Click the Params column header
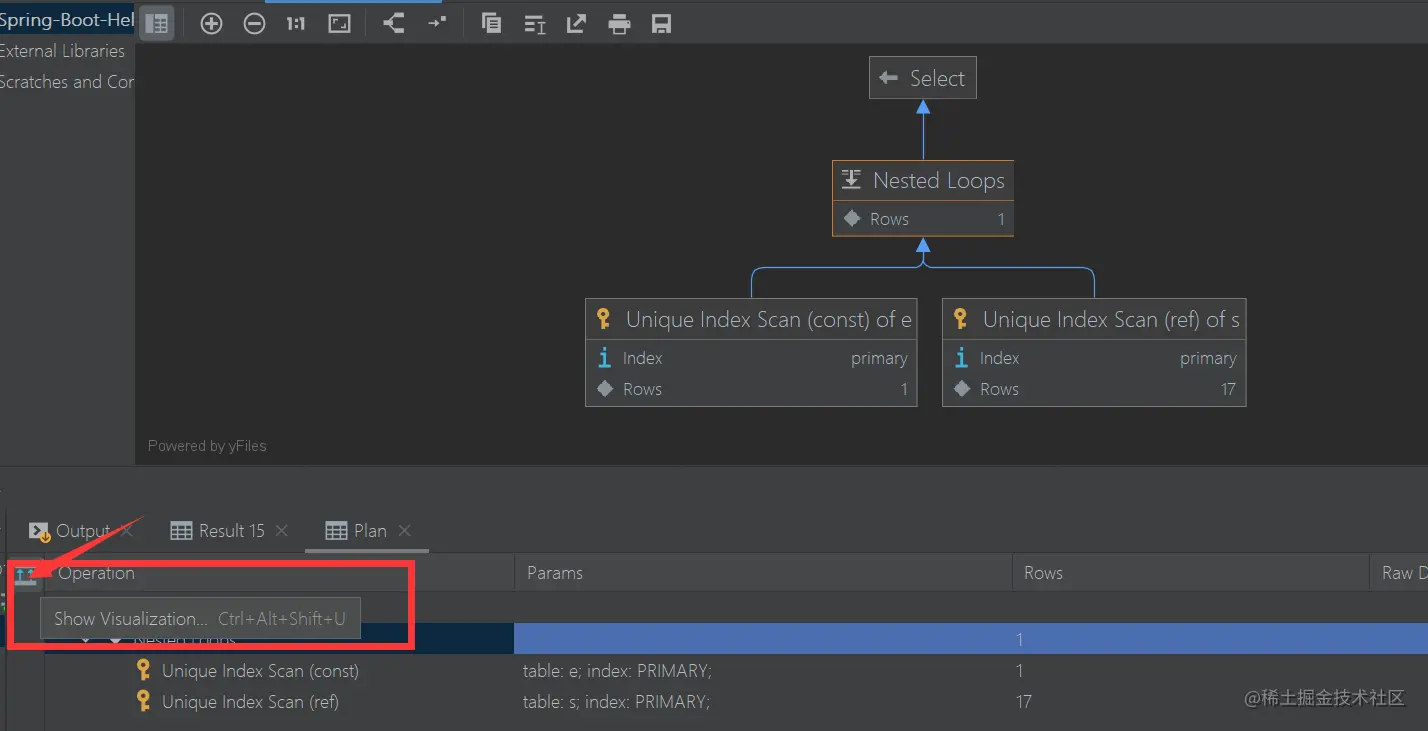This screenshot has width=1428, height=731. click(x=555, y=573)
